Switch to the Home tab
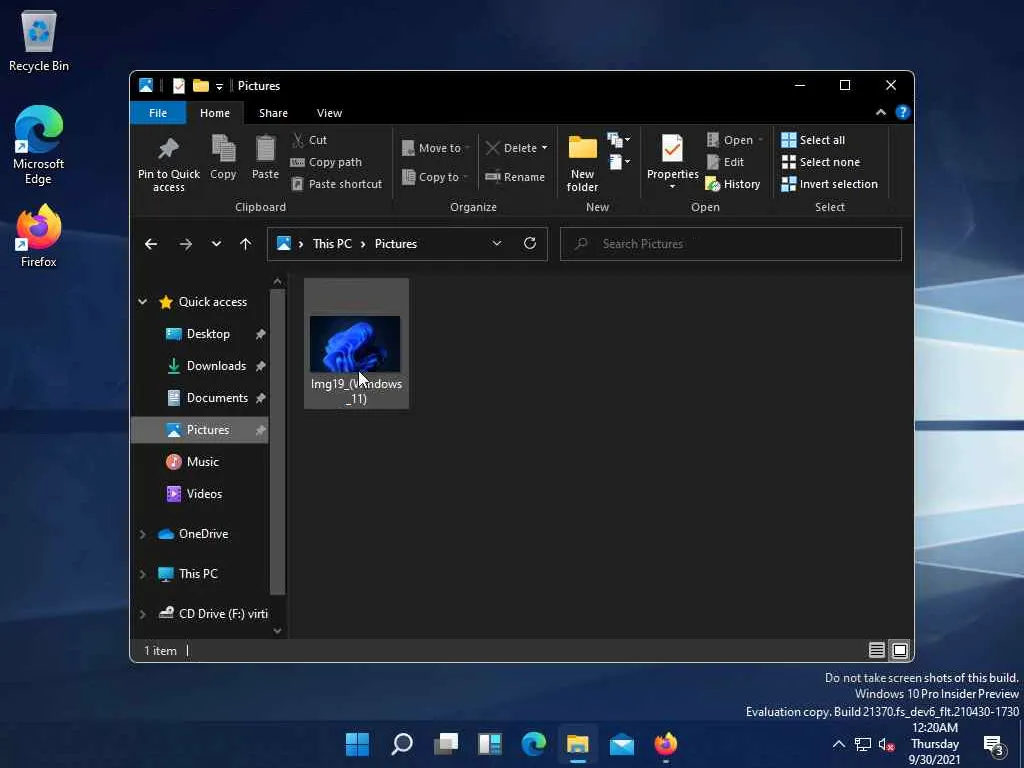The width and height of the screenshot is (1024, 768). click(x=215, y=113)
